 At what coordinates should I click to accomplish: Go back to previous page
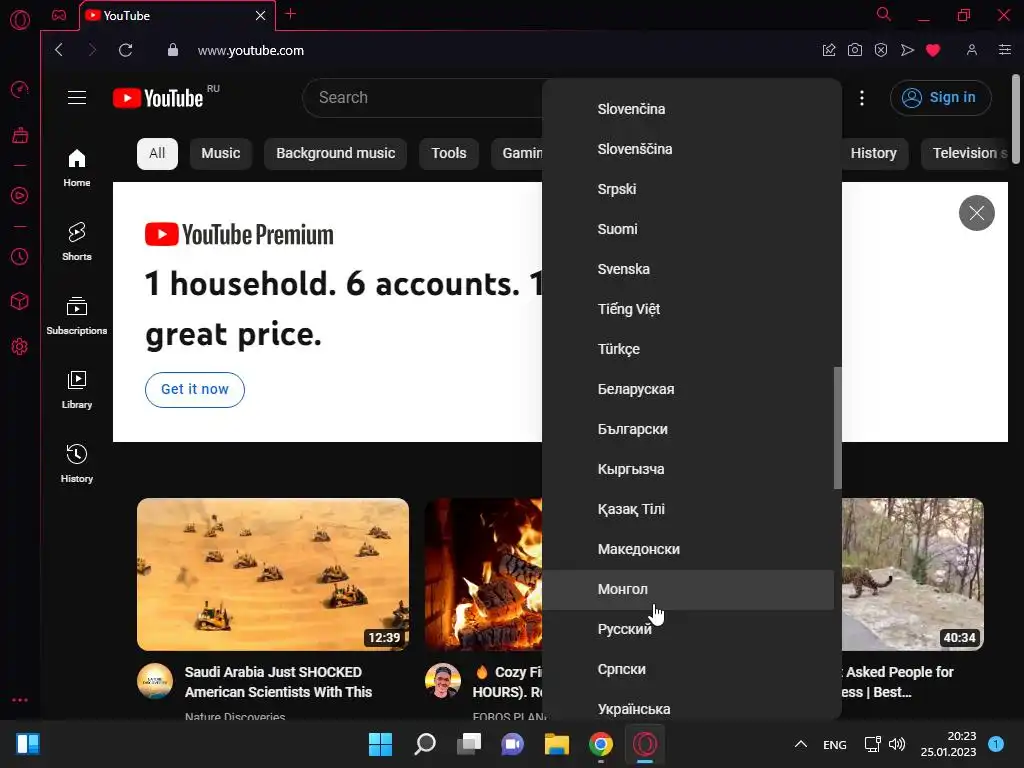coord(59,50)
